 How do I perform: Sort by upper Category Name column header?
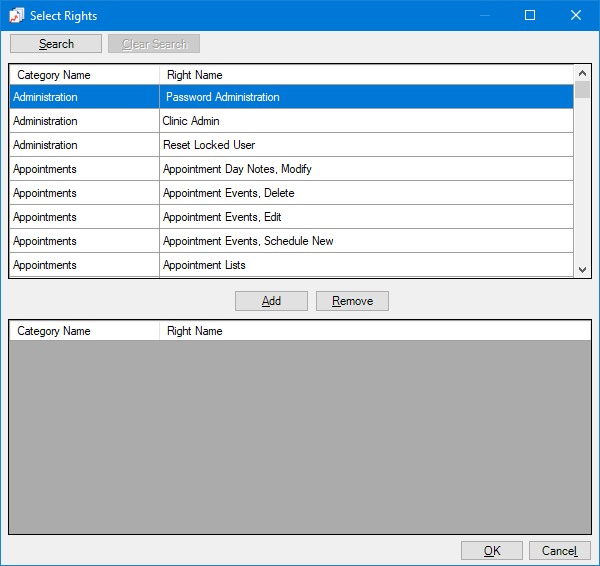coord(84,75)
